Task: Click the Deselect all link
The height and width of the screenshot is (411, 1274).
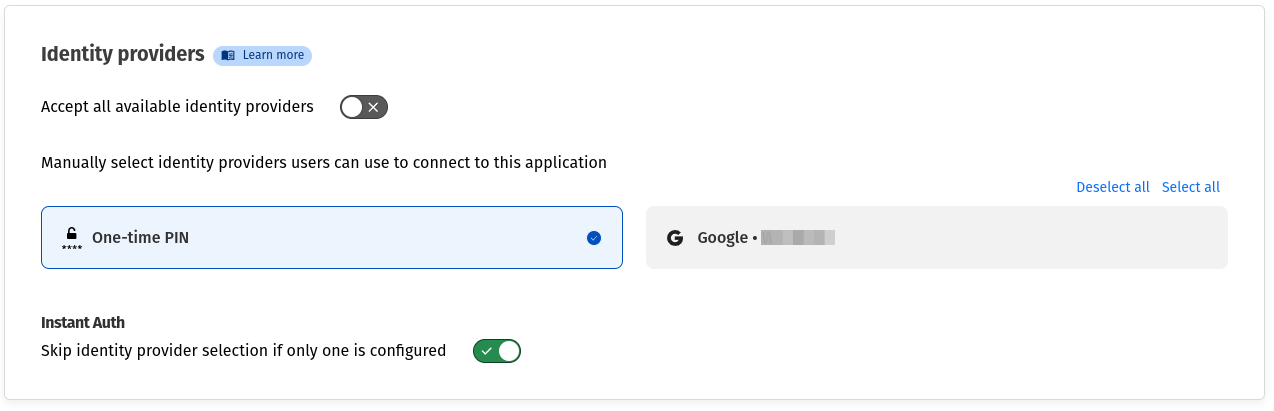Action: [1112, 187]
